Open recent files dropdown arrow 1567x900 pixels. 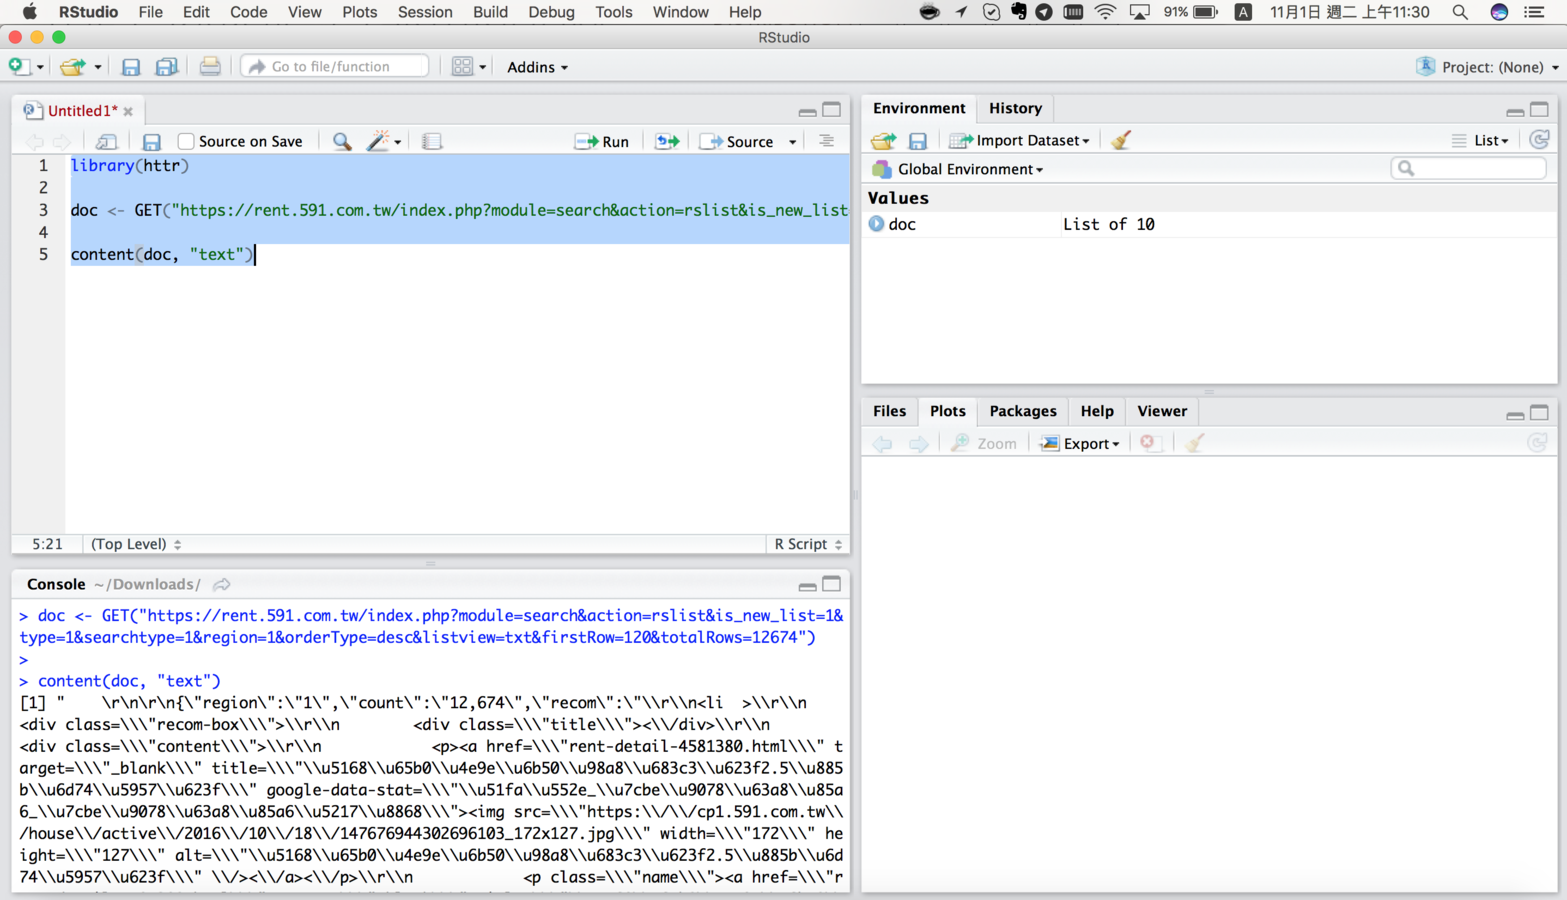click(97, 67)
